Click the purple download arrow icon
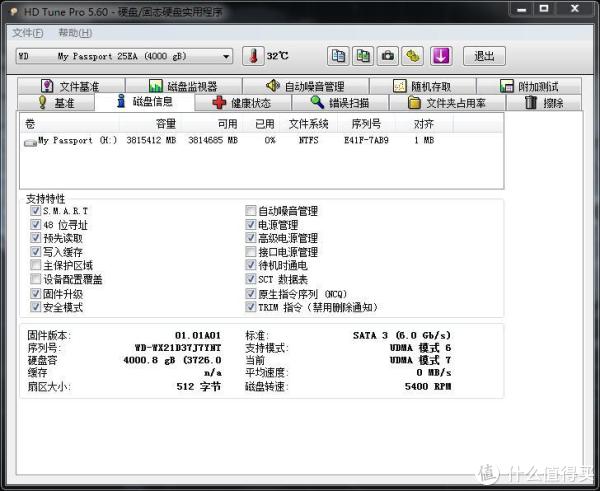Image resolution: width=600 pixels, height=491 pixels. (x=441, y=56)
